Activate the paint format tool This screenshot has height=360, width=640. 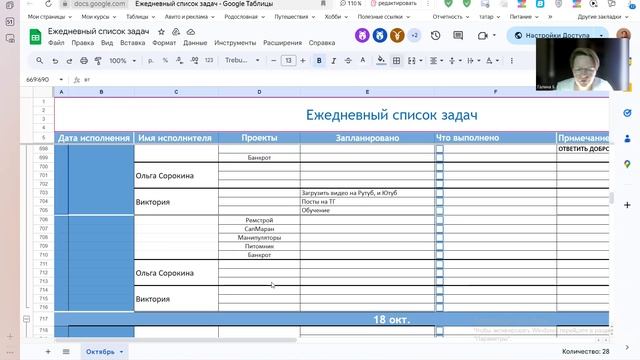[98, 61]
